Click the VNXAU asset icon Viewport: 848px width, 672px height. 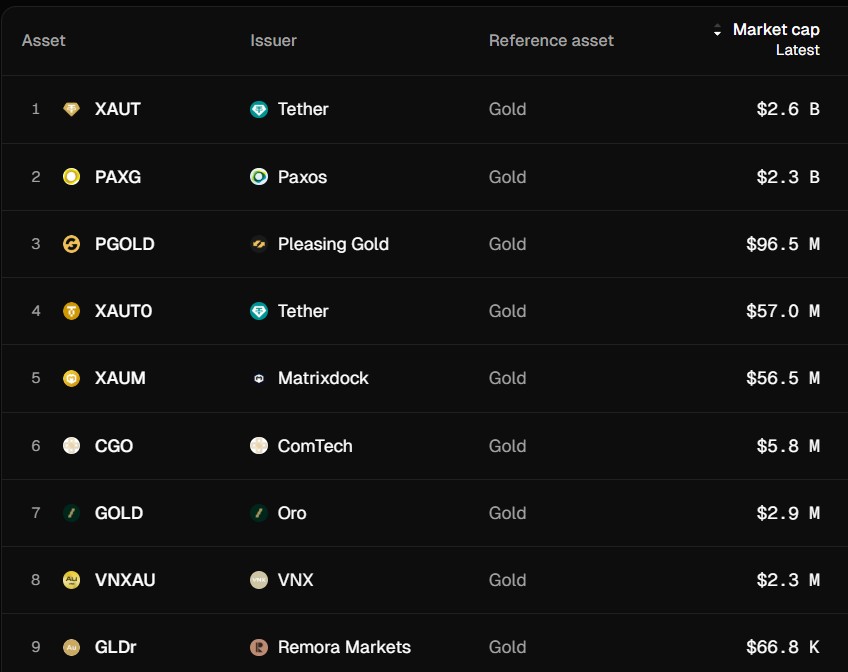click(71, 580)
